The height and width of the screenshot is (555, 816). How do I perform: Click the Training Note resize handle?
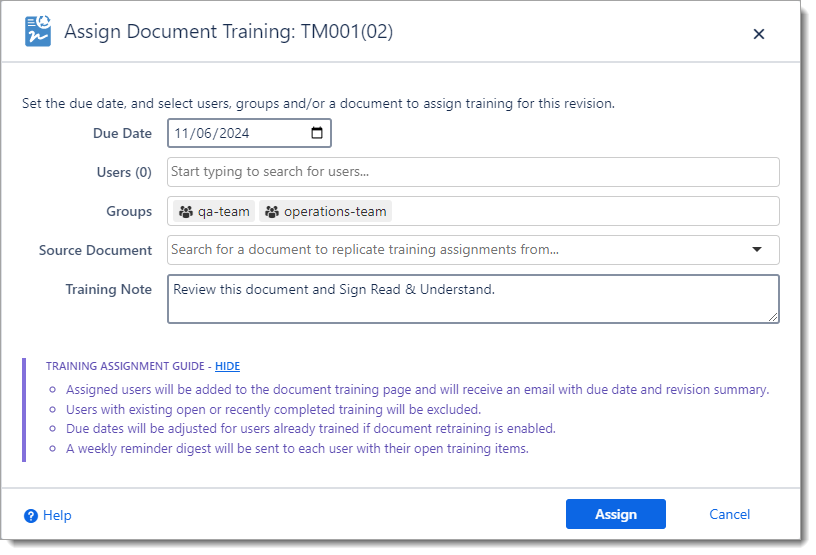[773, 317]
